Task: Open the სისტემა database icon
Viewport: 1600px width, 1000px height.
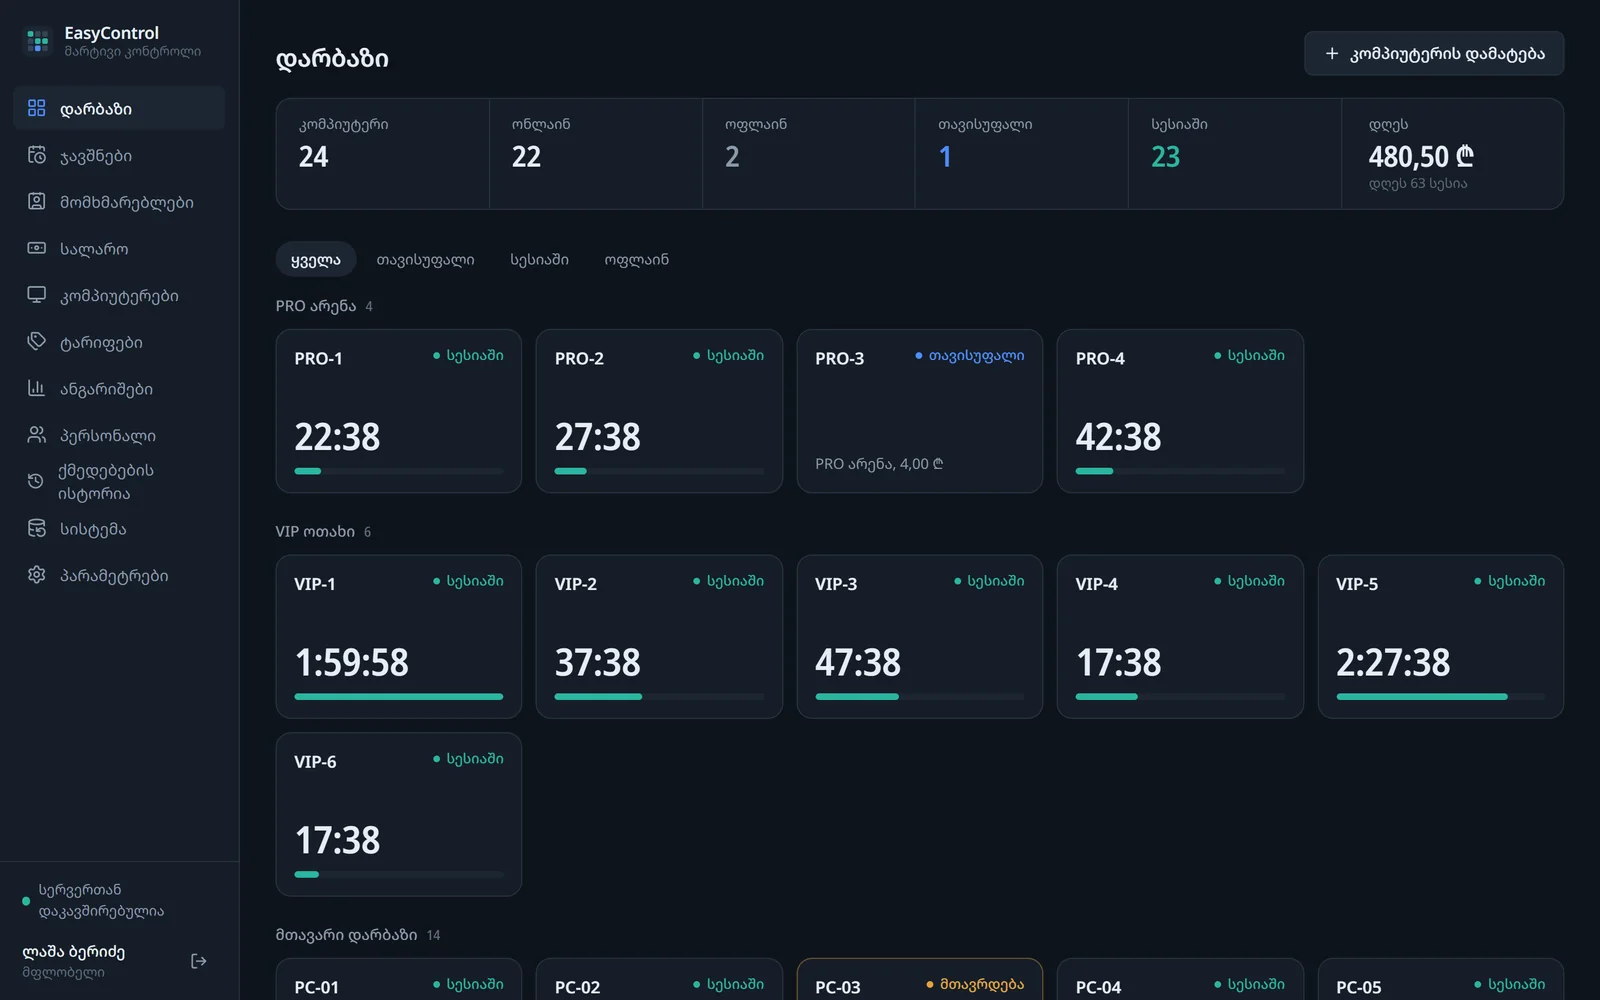Action: (x=36, y=528)
